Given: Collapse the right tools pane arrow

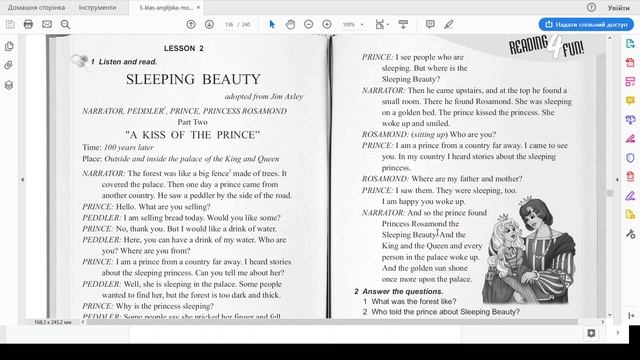Looking at the screenshot, I should click(617, 179).
